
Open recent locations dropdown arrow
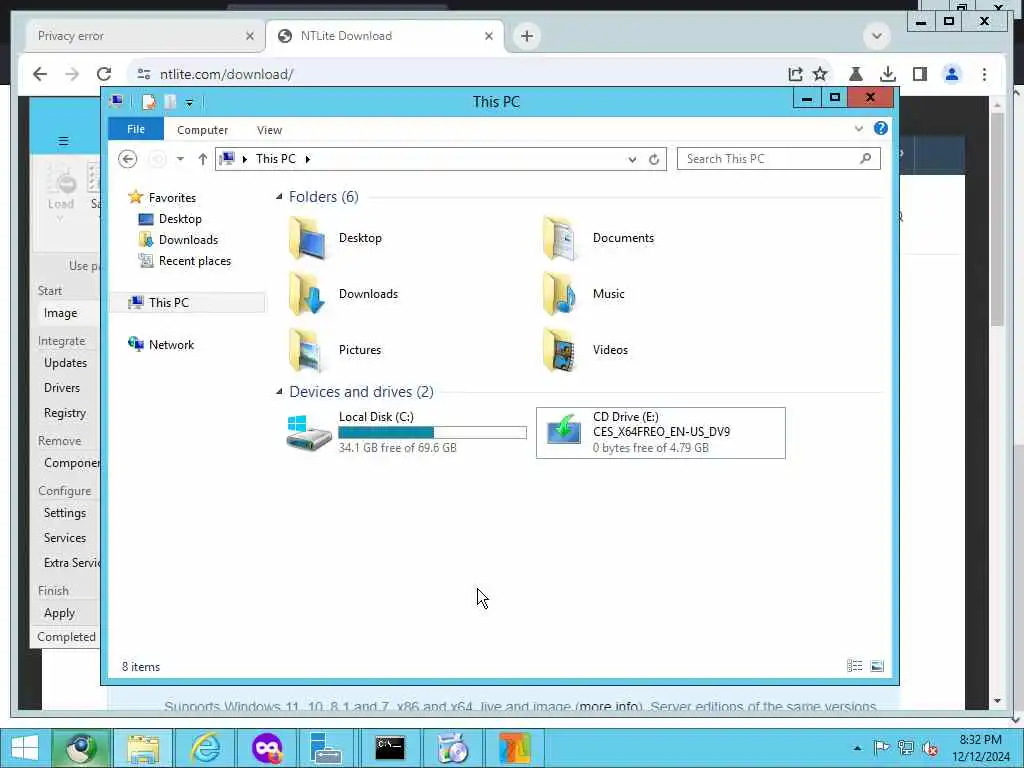click(180, 159)
